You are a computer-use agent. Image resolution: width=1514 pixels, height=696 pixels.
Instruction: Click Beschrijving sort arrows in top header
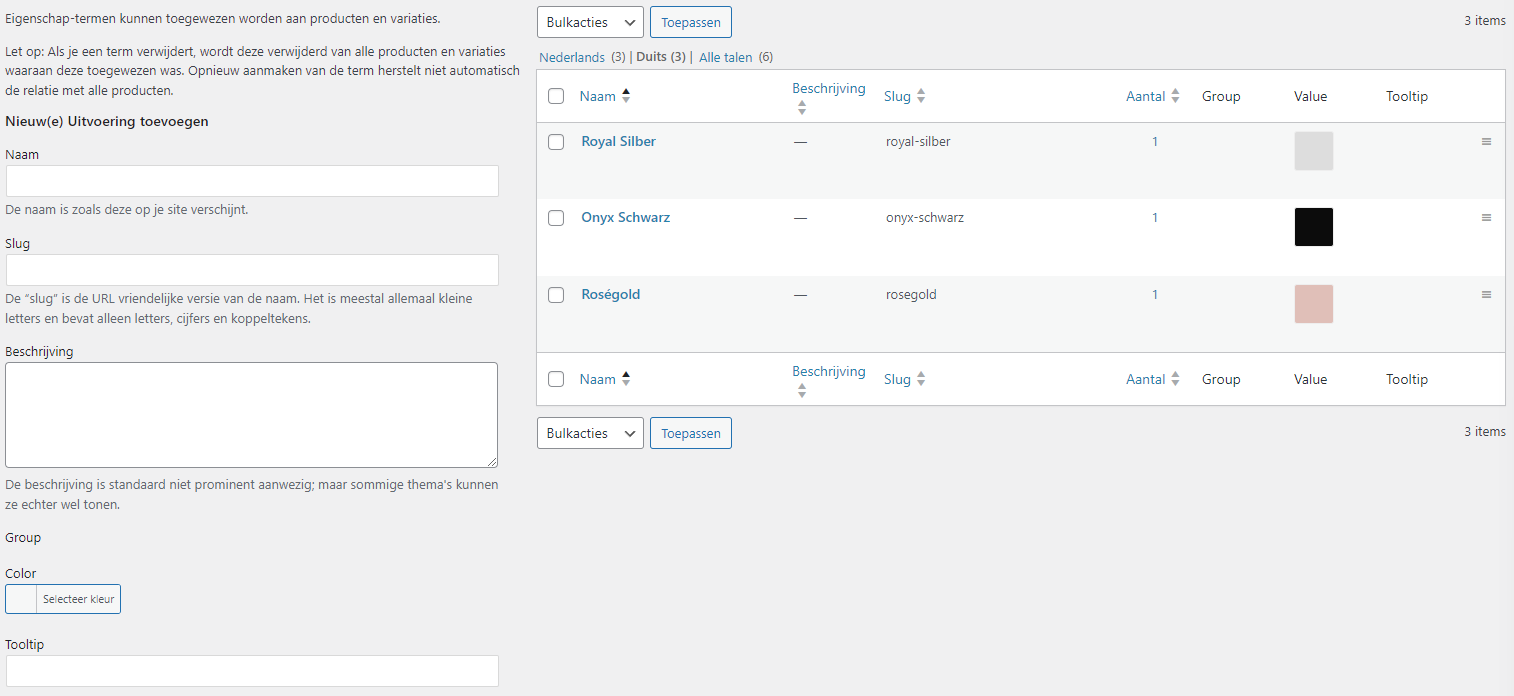(x=802, y=108)
